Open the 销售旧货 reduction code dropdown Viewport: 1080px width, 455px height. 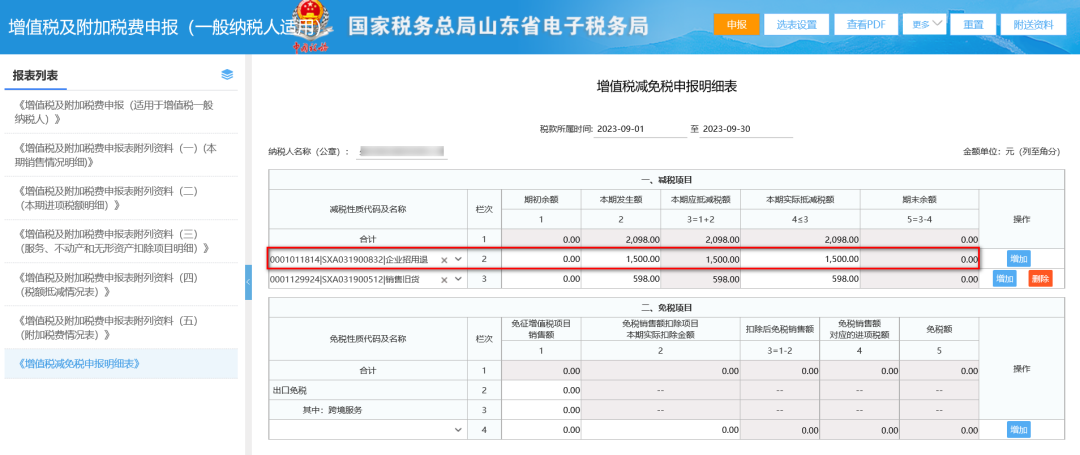pos(459,280)
